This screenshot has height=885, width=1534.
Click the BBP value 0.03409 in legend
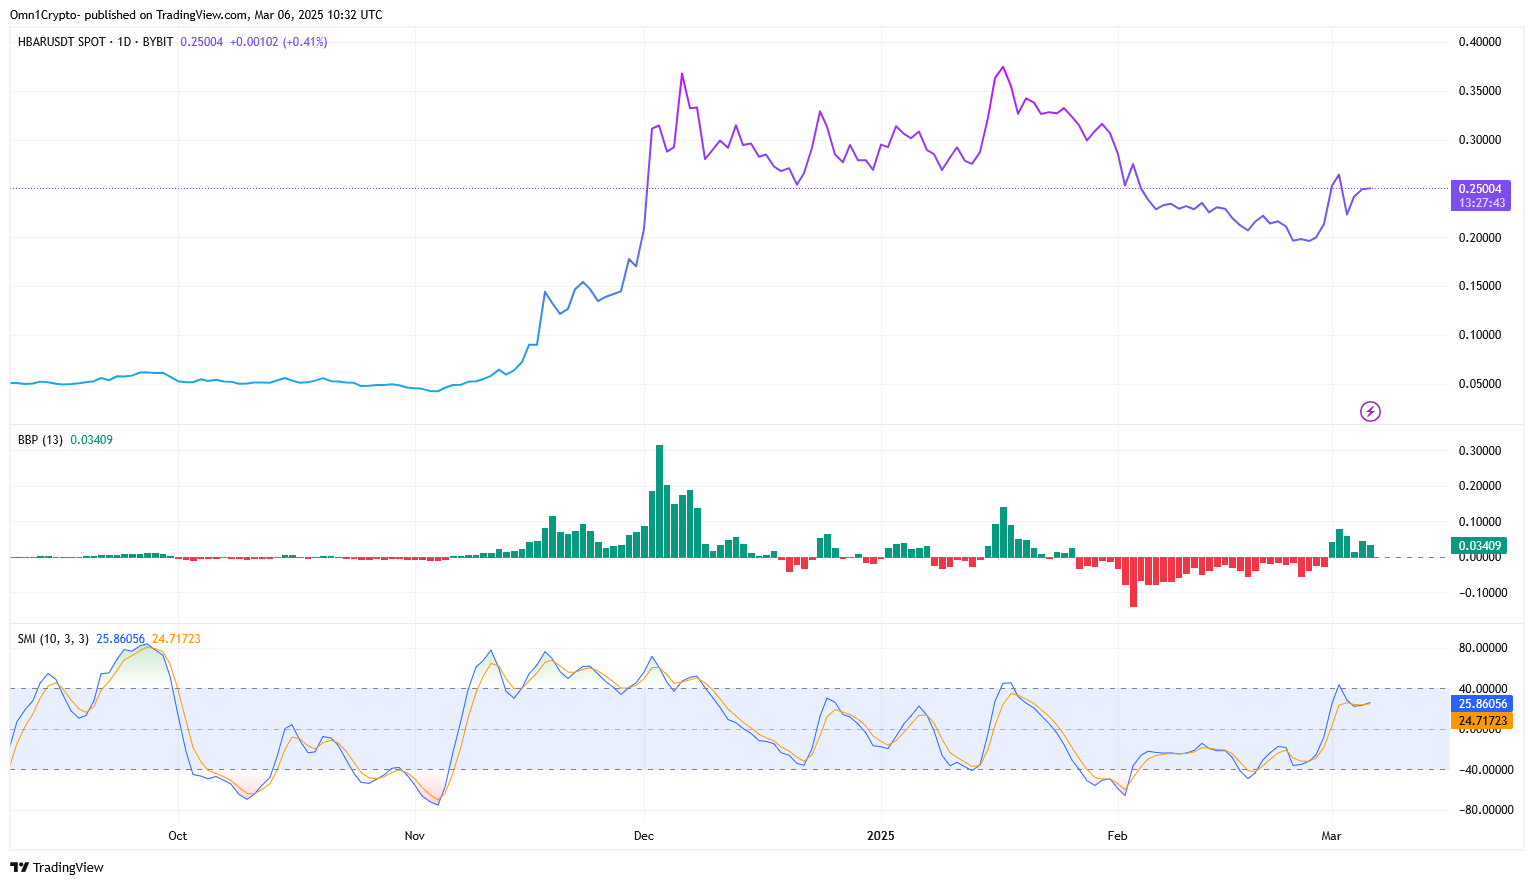click(91, 440)
